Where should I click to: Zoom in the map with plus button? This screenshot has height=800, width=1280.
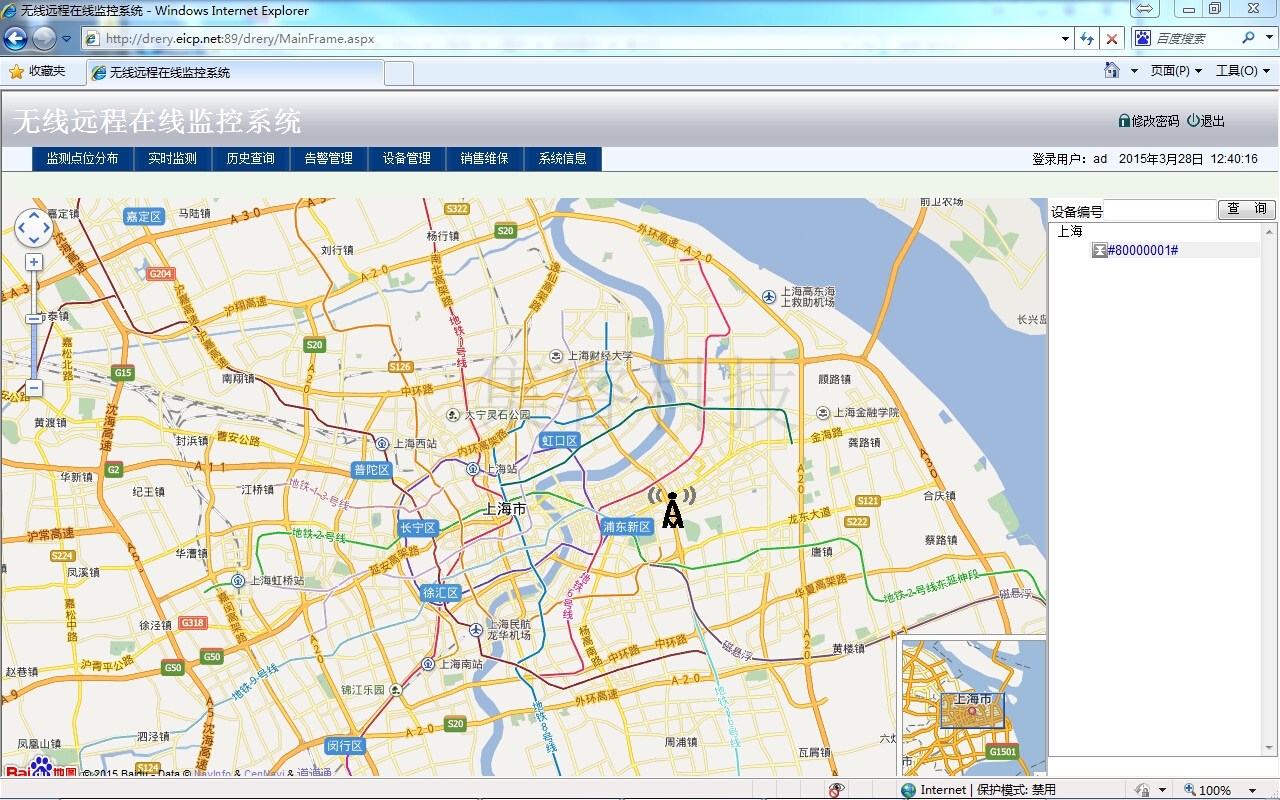33,262
